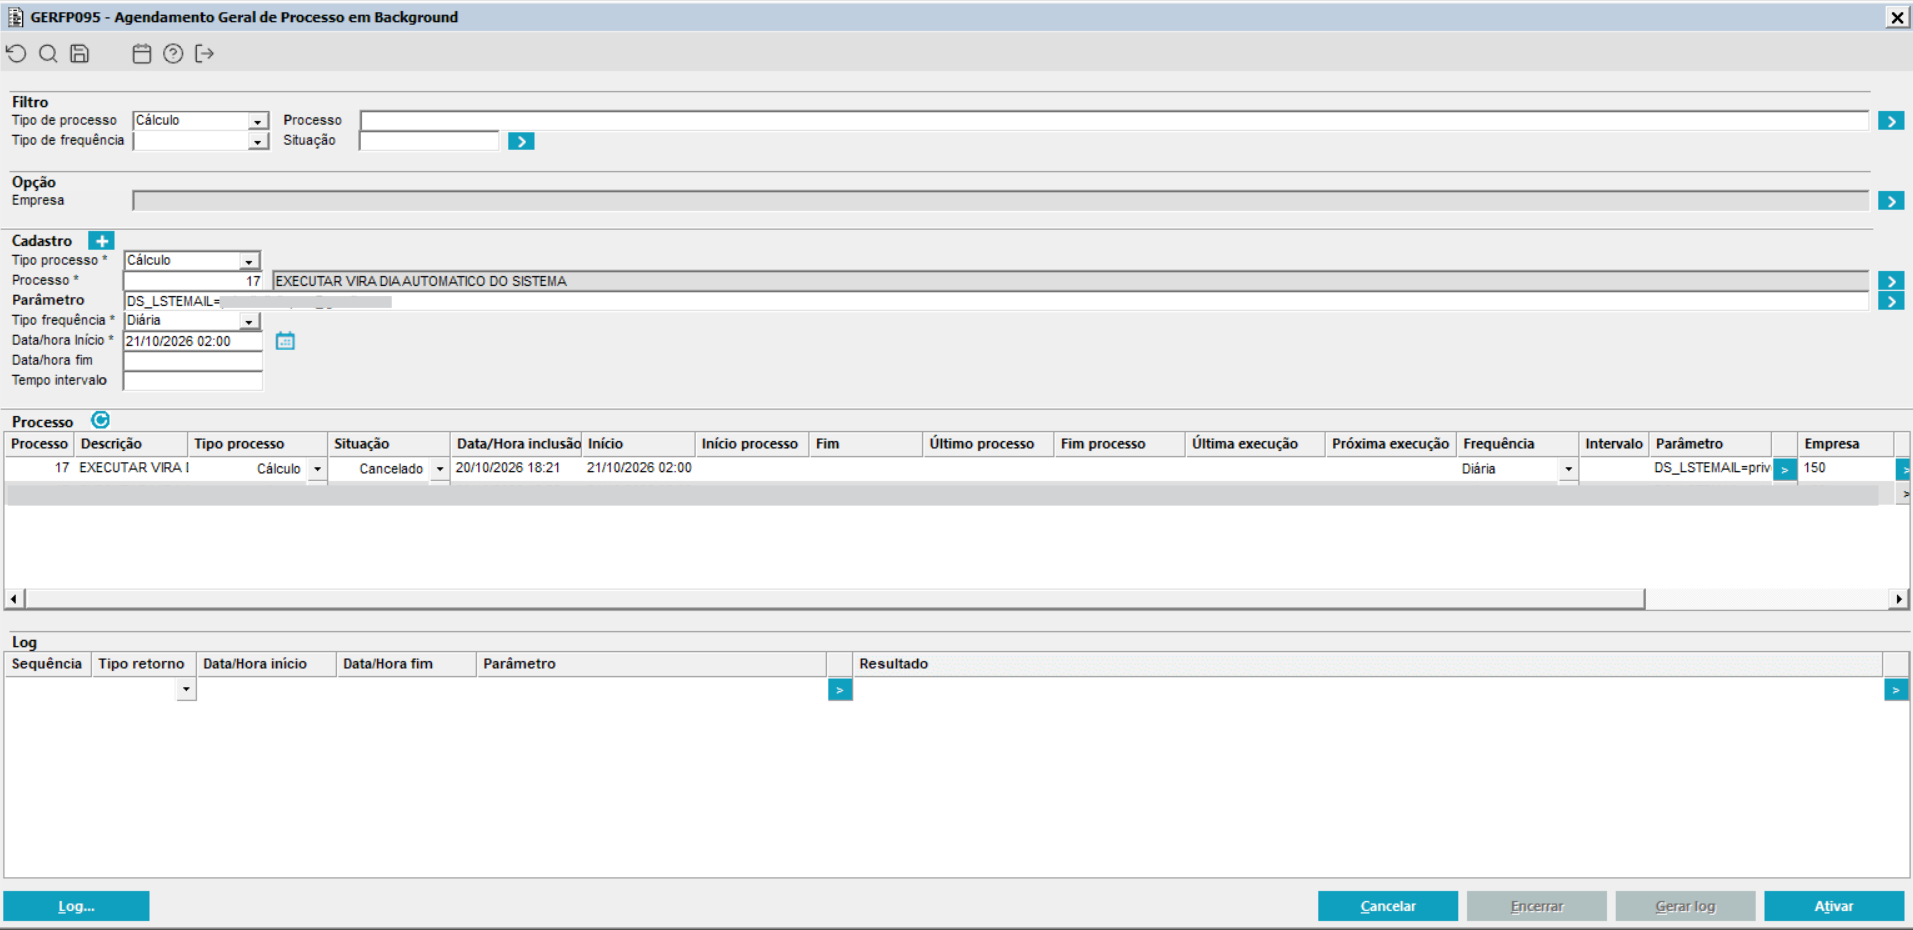Viewport: 1913px width, 930px height.
Task: Click the exit toolbar icon
Action: tap(205, 54)
